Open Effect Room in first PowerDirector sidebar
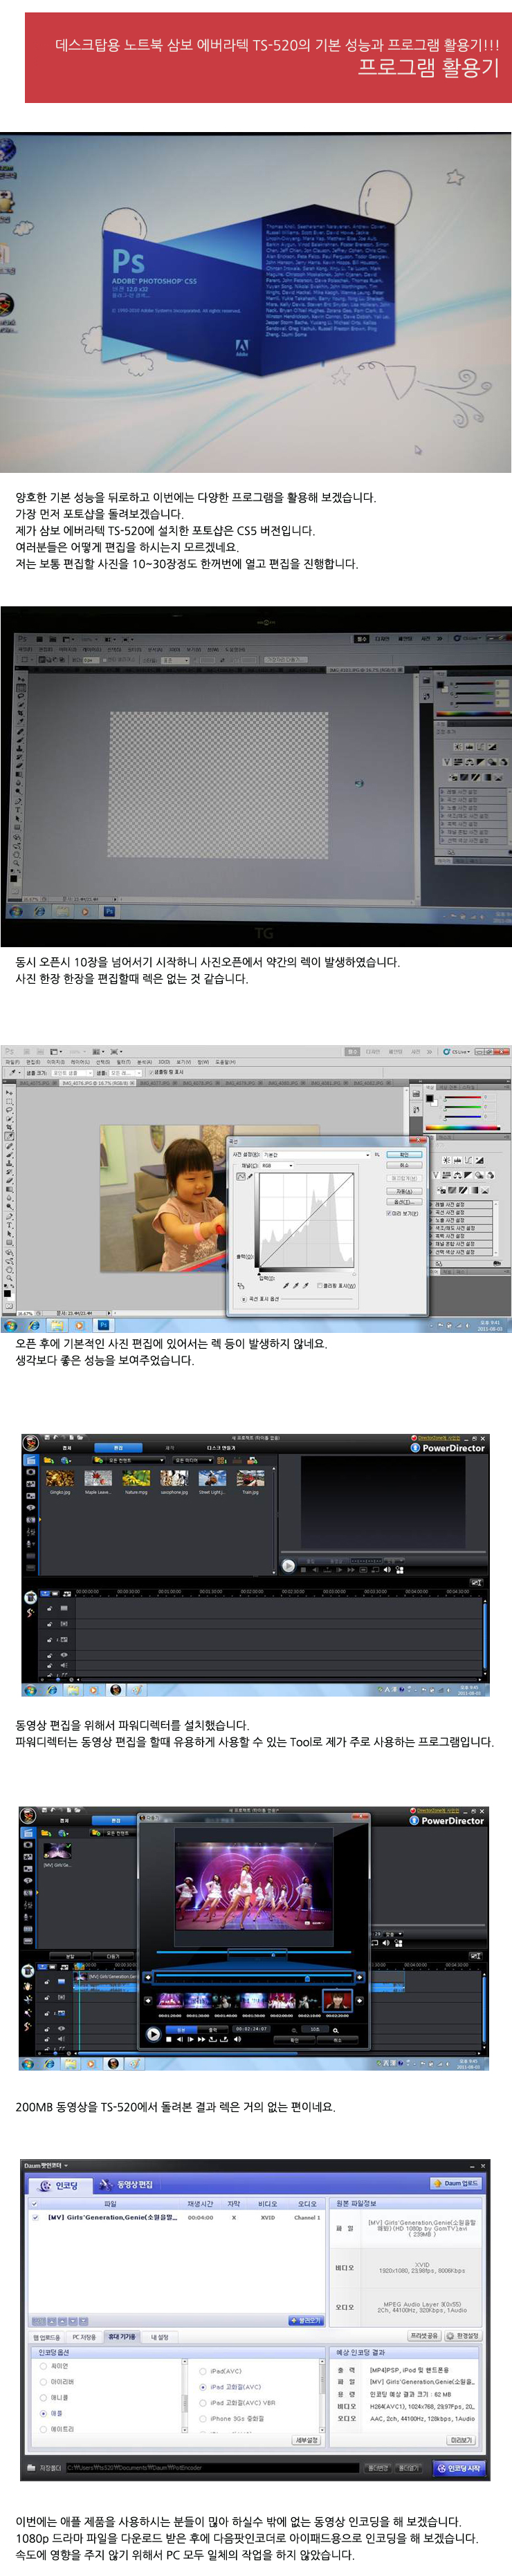512x2576 pixels. tap(30, 1472)
